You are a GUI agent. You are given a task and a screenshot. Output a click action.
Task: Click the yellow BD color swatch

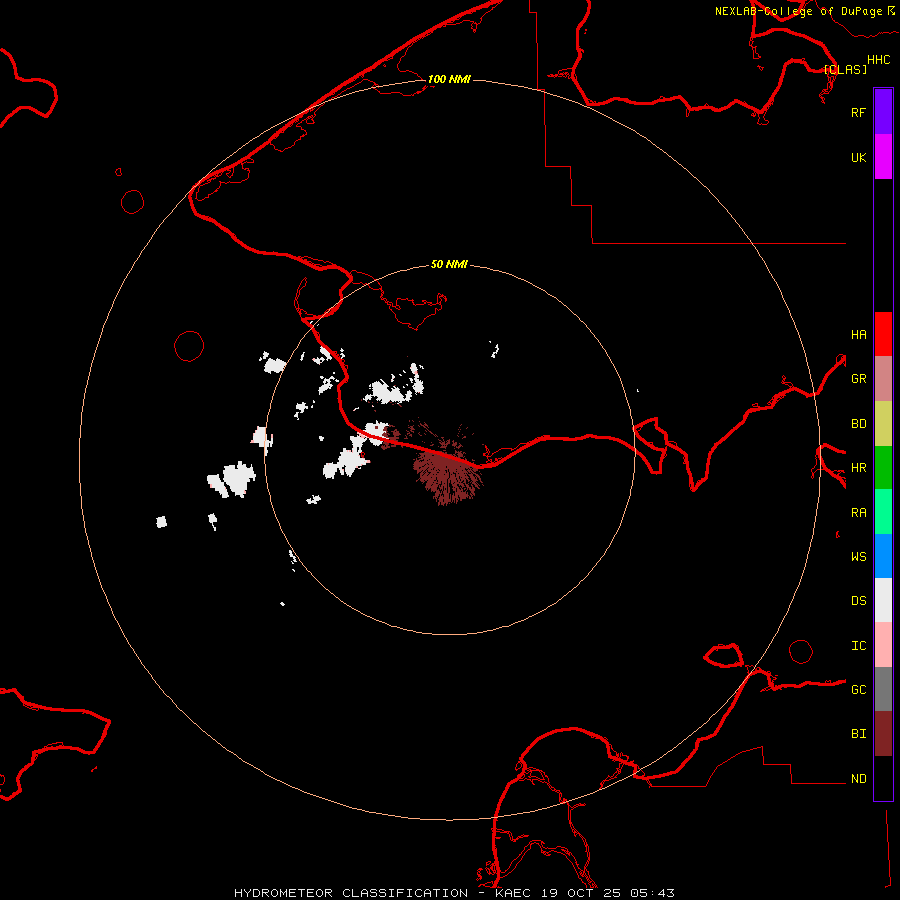coord(883,424)
